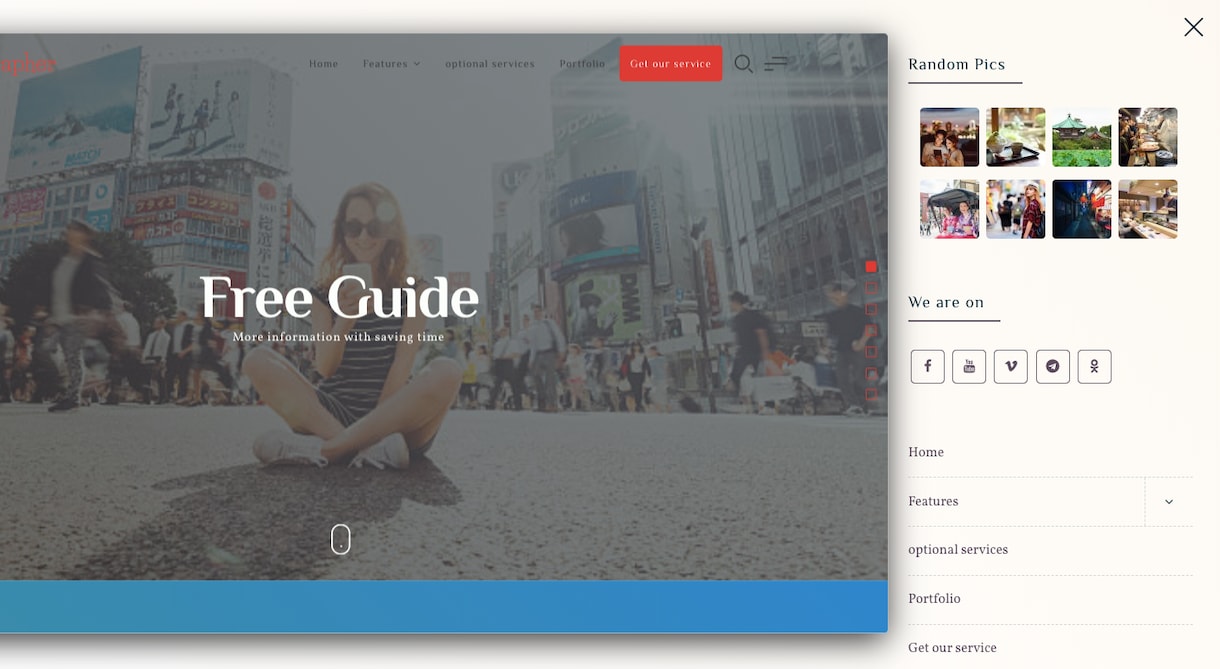Click 'More information with saving time' subtitle
Viewport: 1220px width, 669px height.
coord(339,337)
